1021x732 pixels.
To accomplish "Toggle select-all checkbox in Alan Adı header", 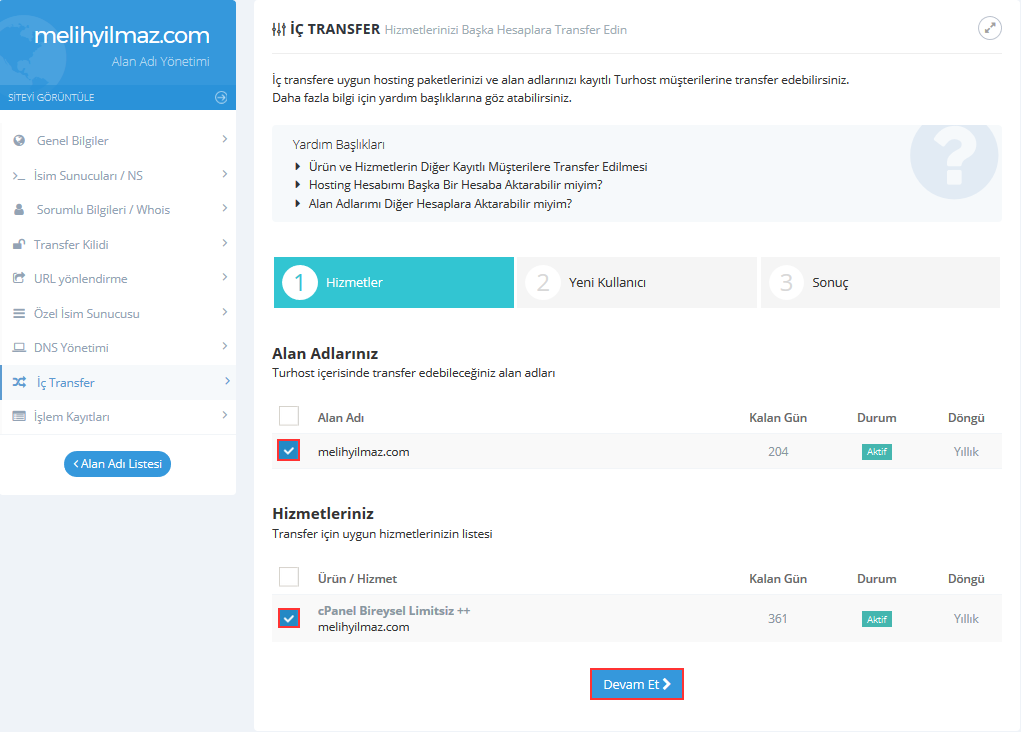I will pyautogui.click(x=289, y=416).
